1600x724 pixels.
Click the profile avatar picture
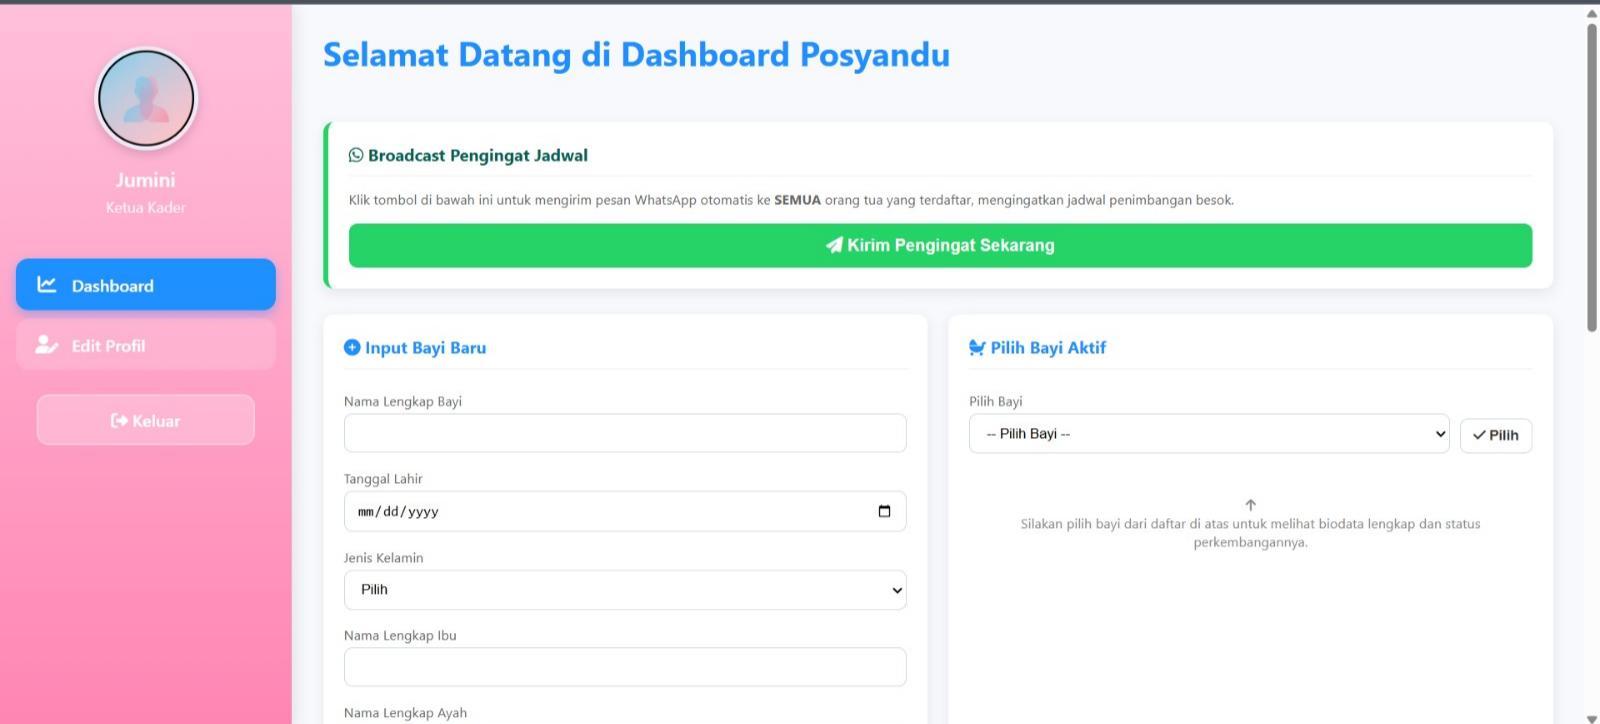tap(146, 98)
